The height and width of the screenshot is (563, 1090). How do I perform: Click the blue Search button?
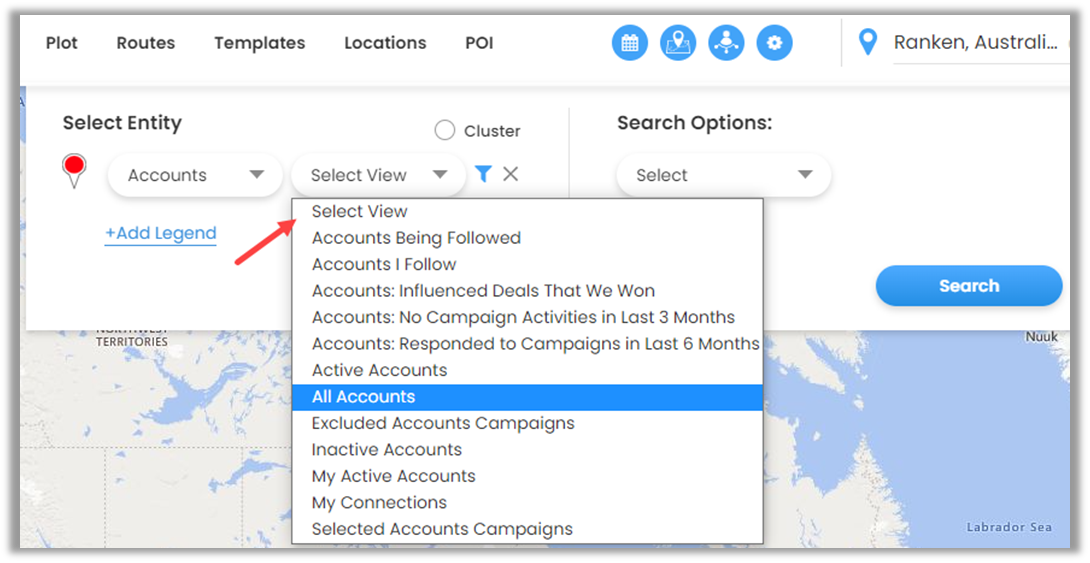[x=968, y=286]
